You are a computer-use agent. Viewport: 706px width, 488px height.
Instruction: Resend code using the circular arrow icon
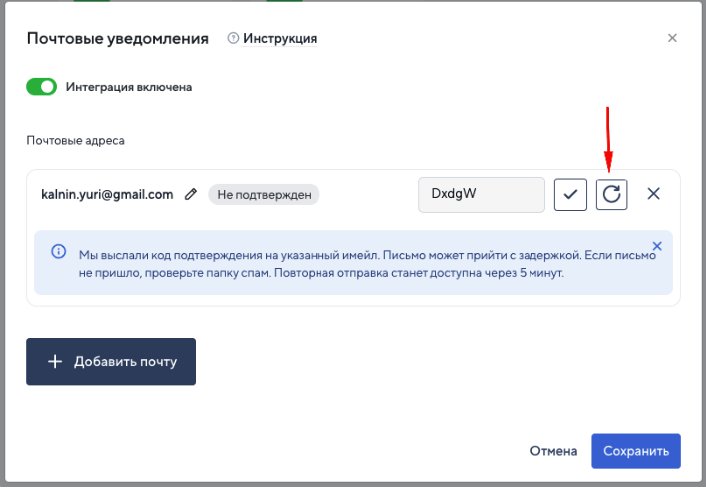tap(612, 194)
